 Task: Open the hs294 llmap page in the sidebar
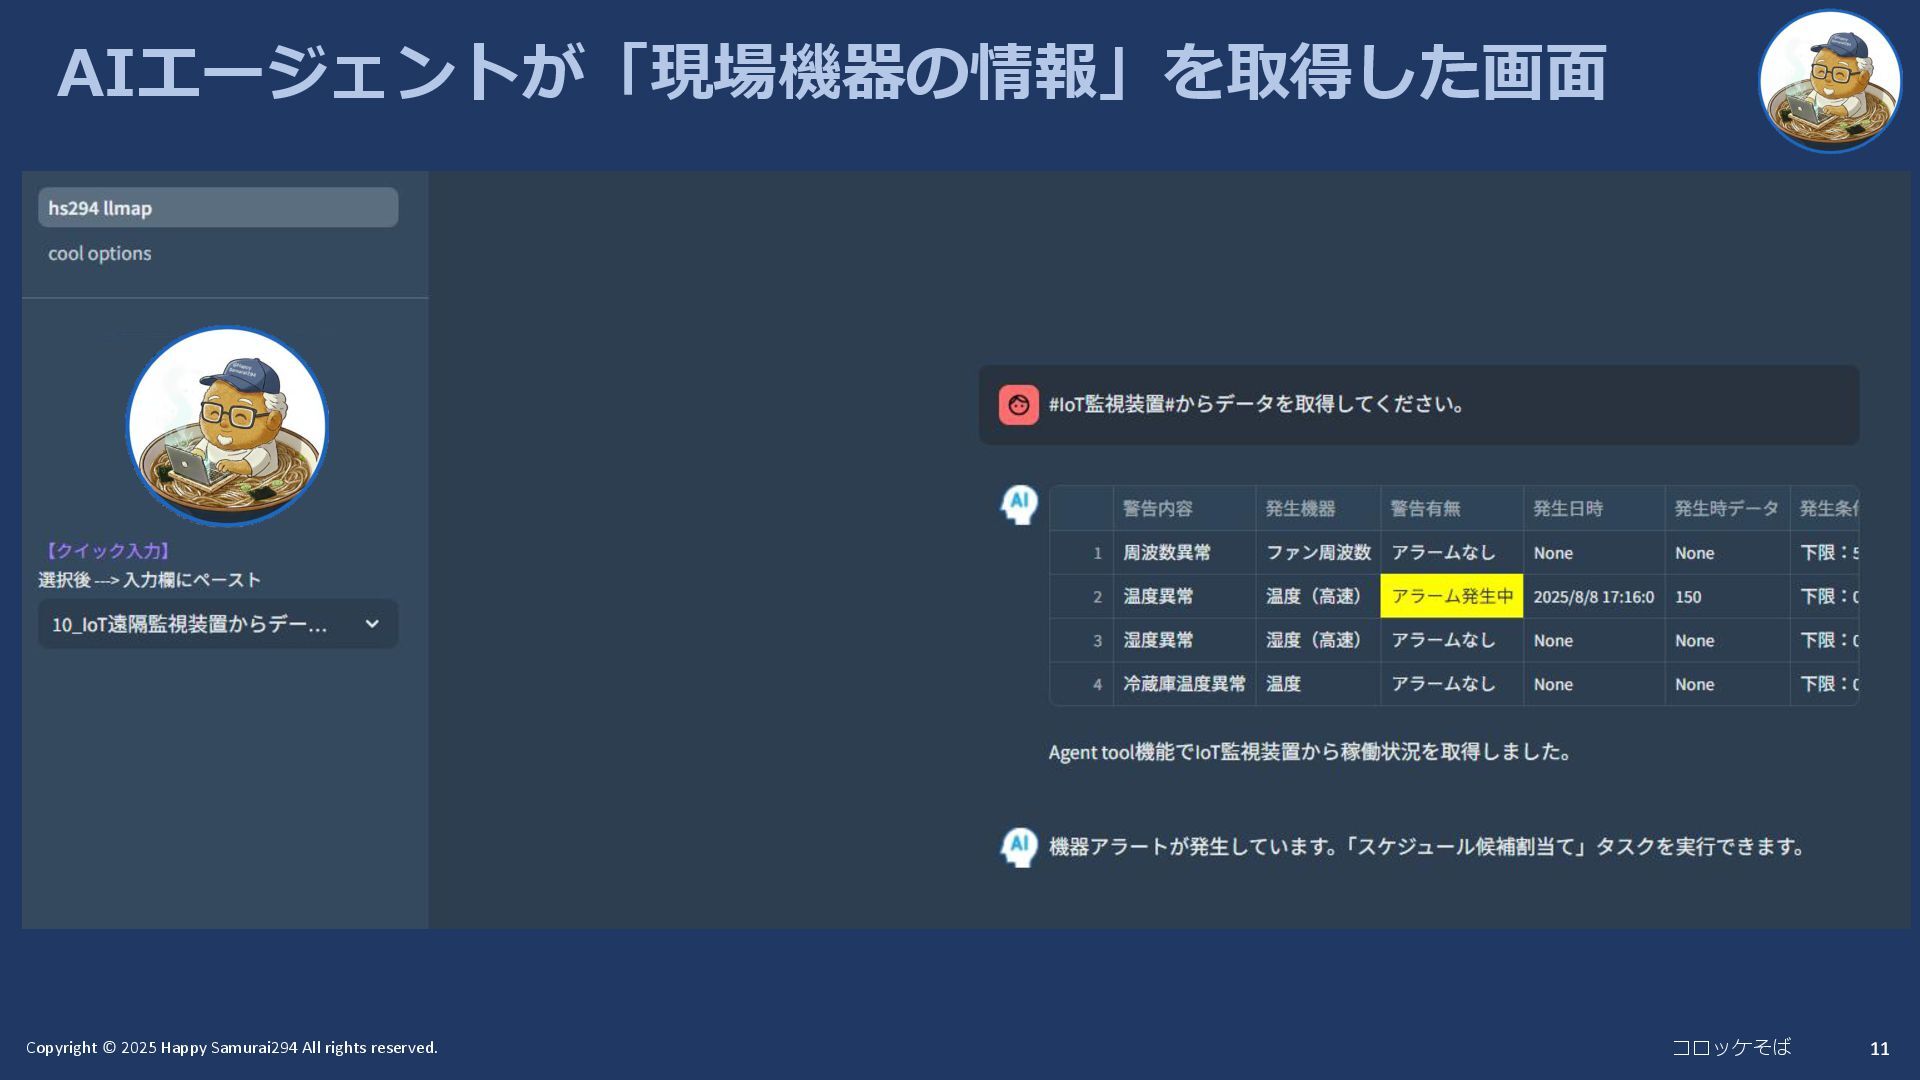coord(218,208)
